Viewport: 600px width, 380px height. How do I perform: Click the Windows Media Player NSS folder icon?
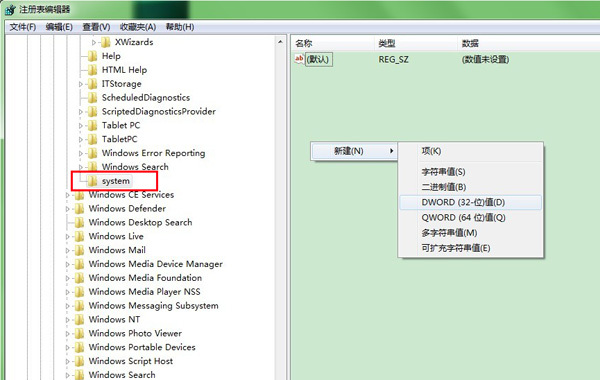[79, 292]
